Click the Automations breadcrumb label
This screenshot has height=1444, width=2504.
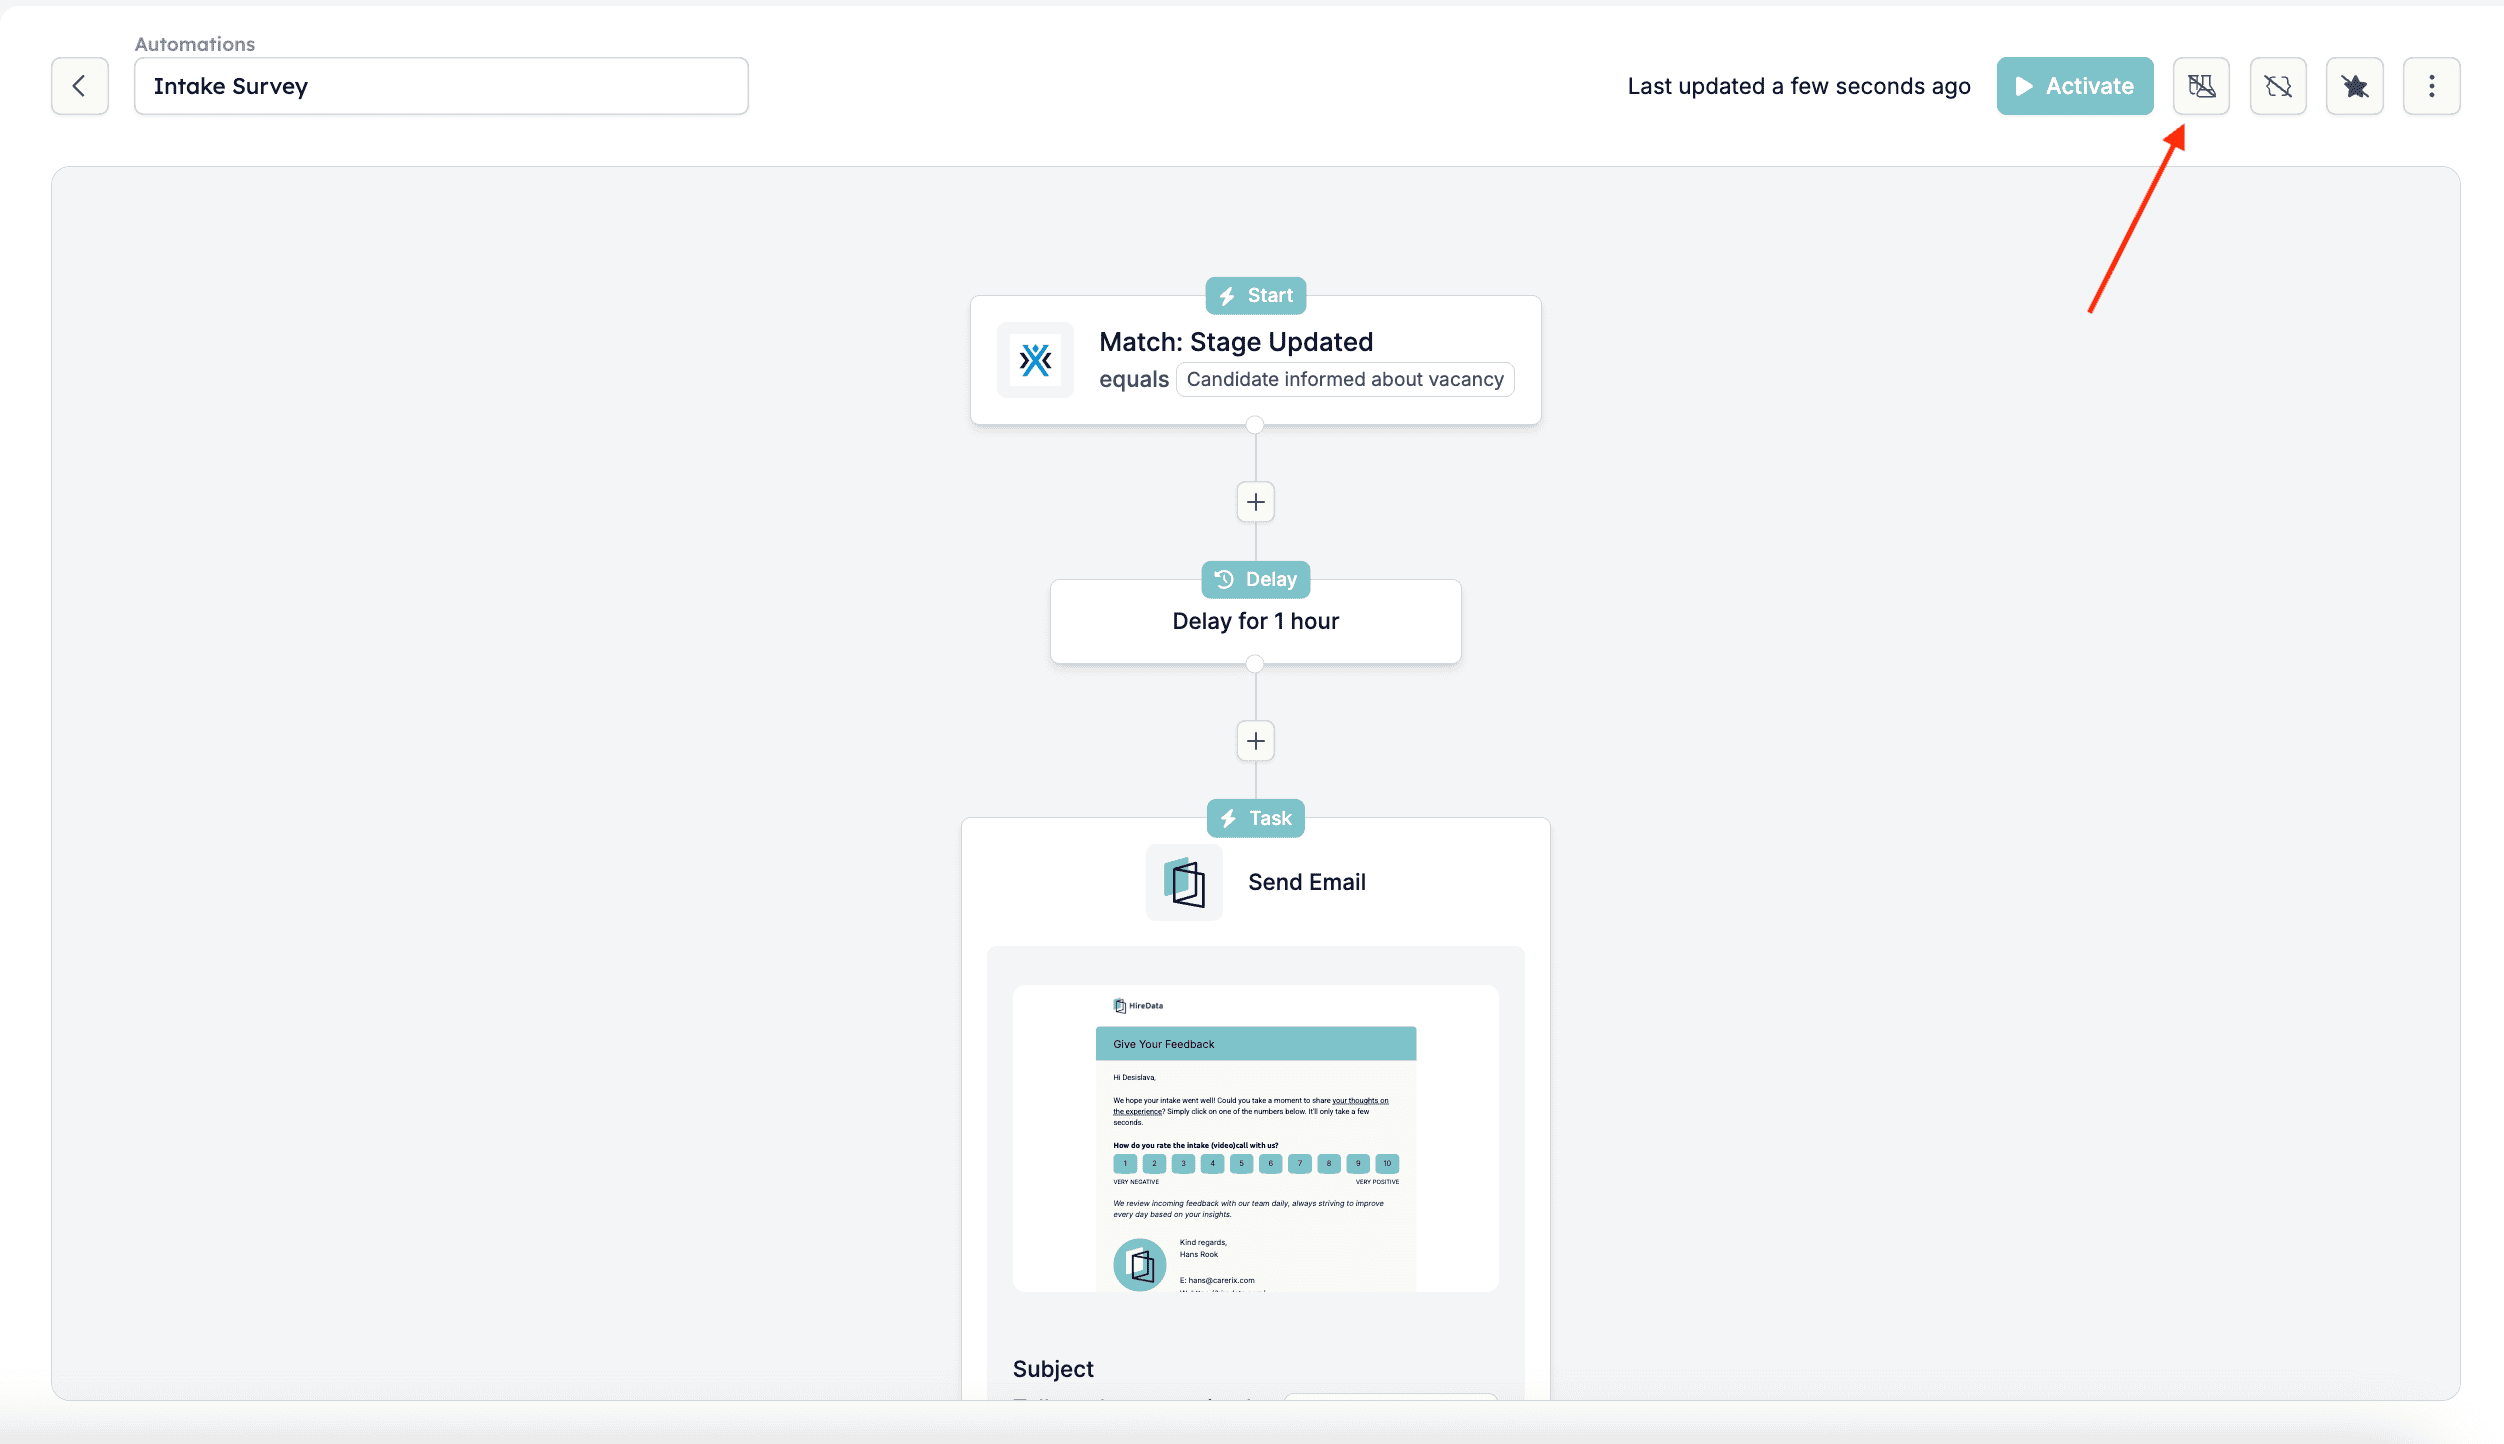tap(195, 44)
